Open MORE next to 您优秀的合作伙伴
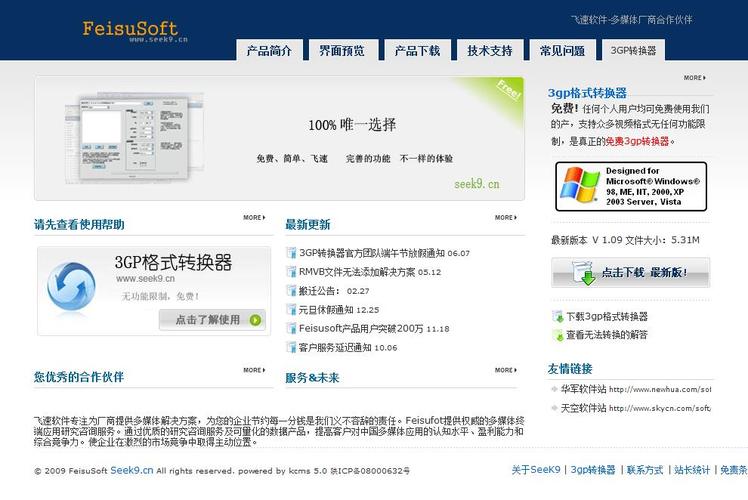 (x=254, y=370)
